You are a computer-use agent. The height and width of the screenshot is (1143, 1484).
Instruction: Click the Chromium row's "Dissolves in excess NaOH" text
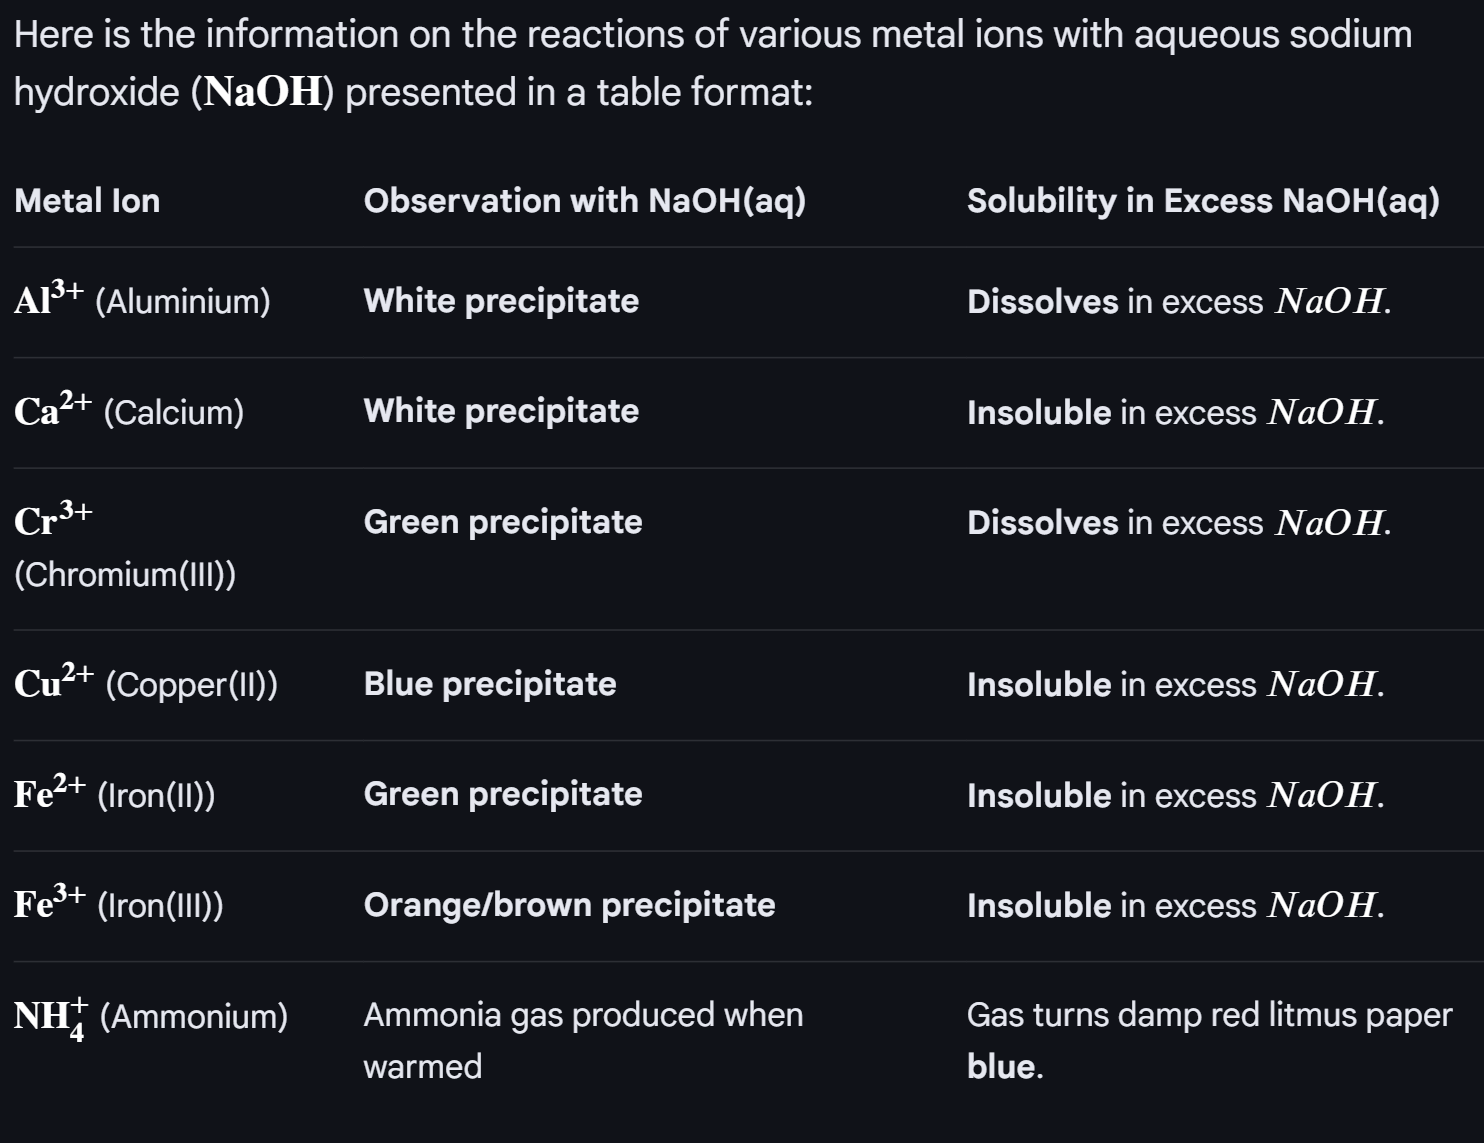click(x=1179, y=522)
